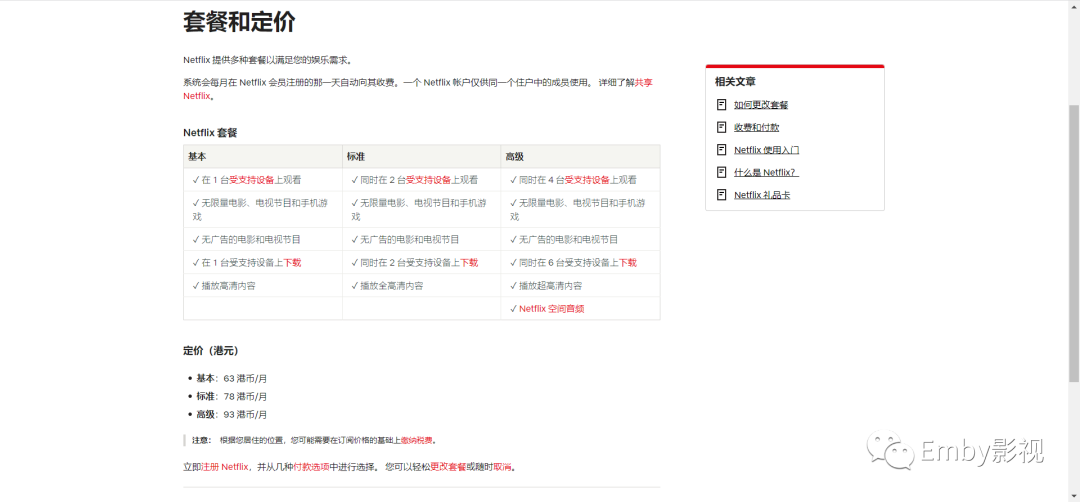Follow the 缴纳税费 link in the note
1080x502 pixels.
coord(418,440)
